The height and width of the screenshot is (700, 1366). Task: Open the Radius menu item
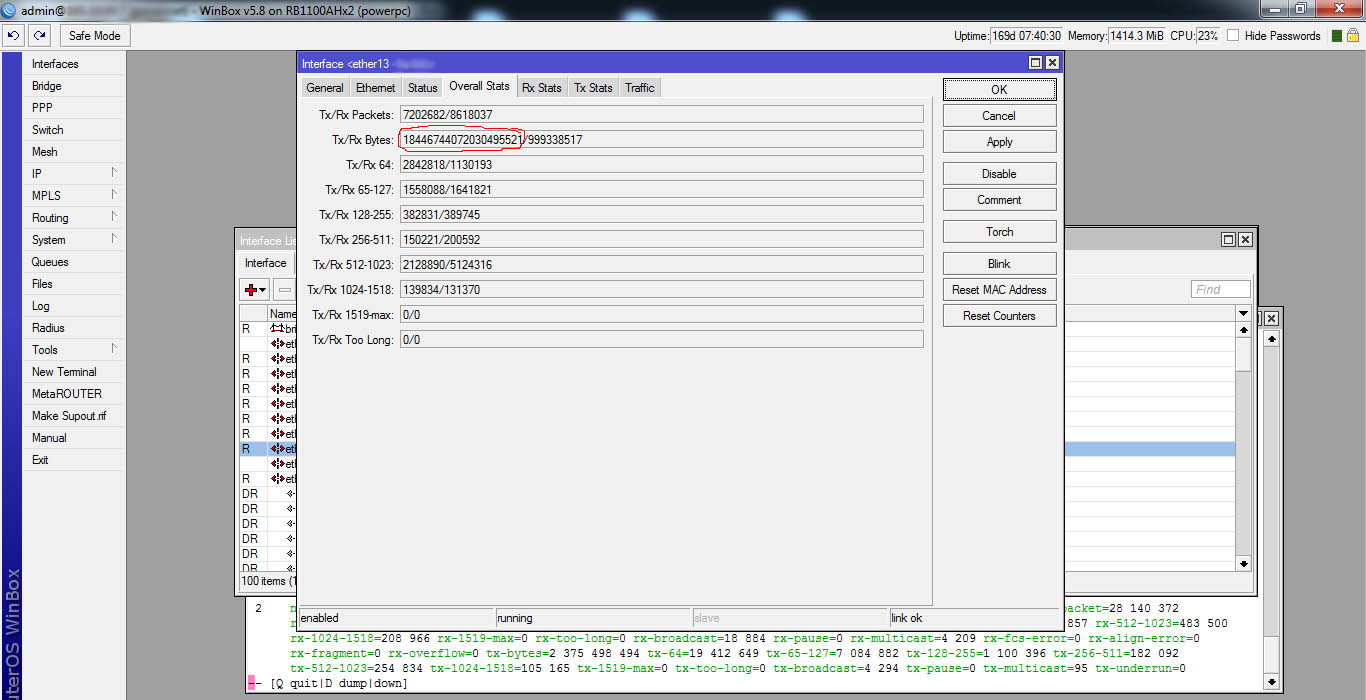[75, 328]
